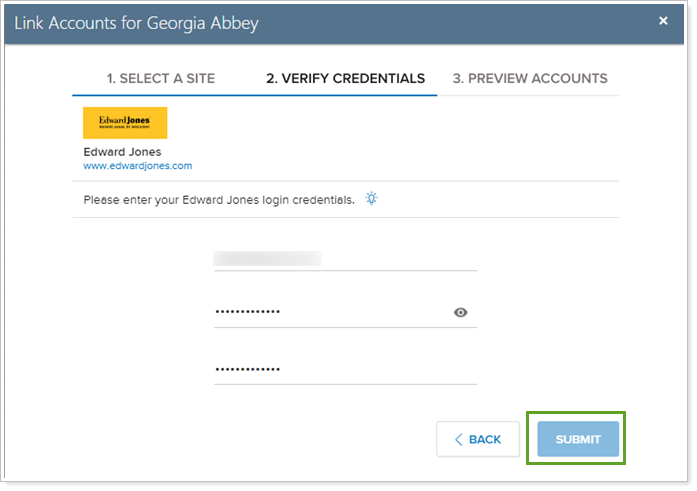Click the blurred username text value
The image size is (697, 491).
[x=268, y=259]
